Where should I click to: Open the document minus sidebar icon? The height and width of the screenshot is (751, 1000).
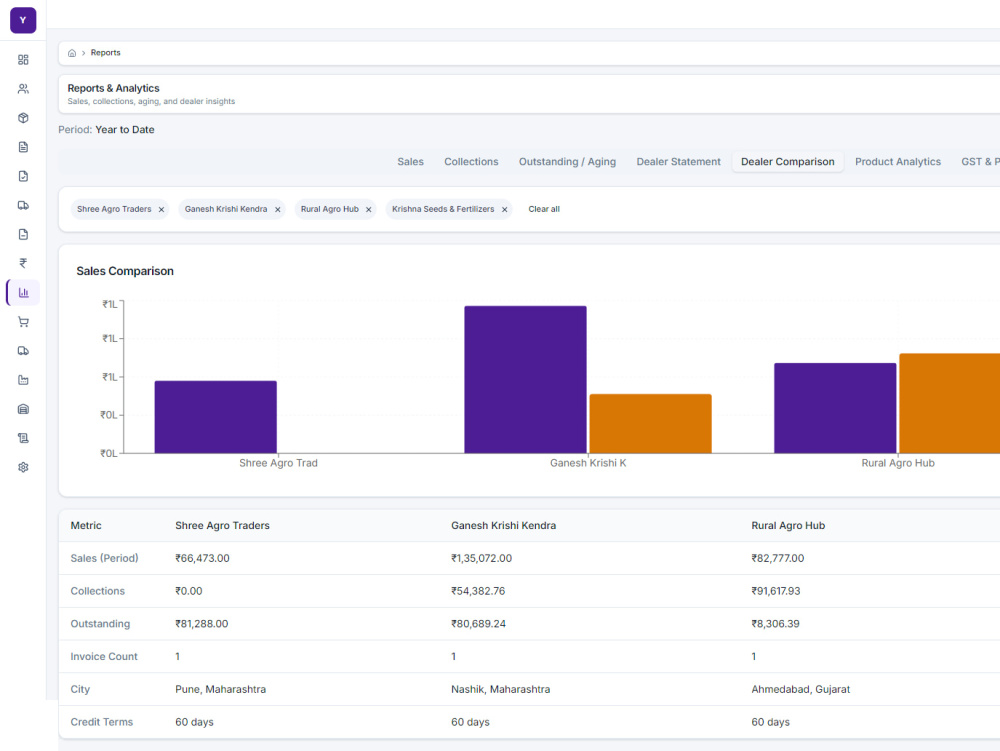coord(23,235)
